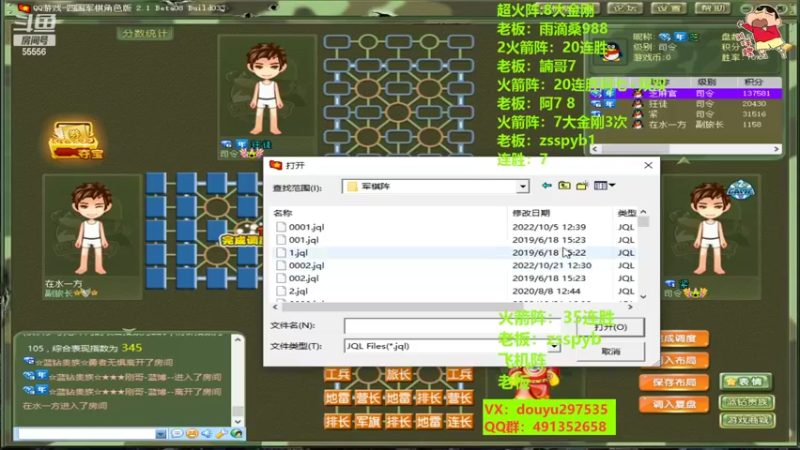Click the left player 在水一方 avatar
Viewport: 800px width, 450px height.
click(92, 228)
